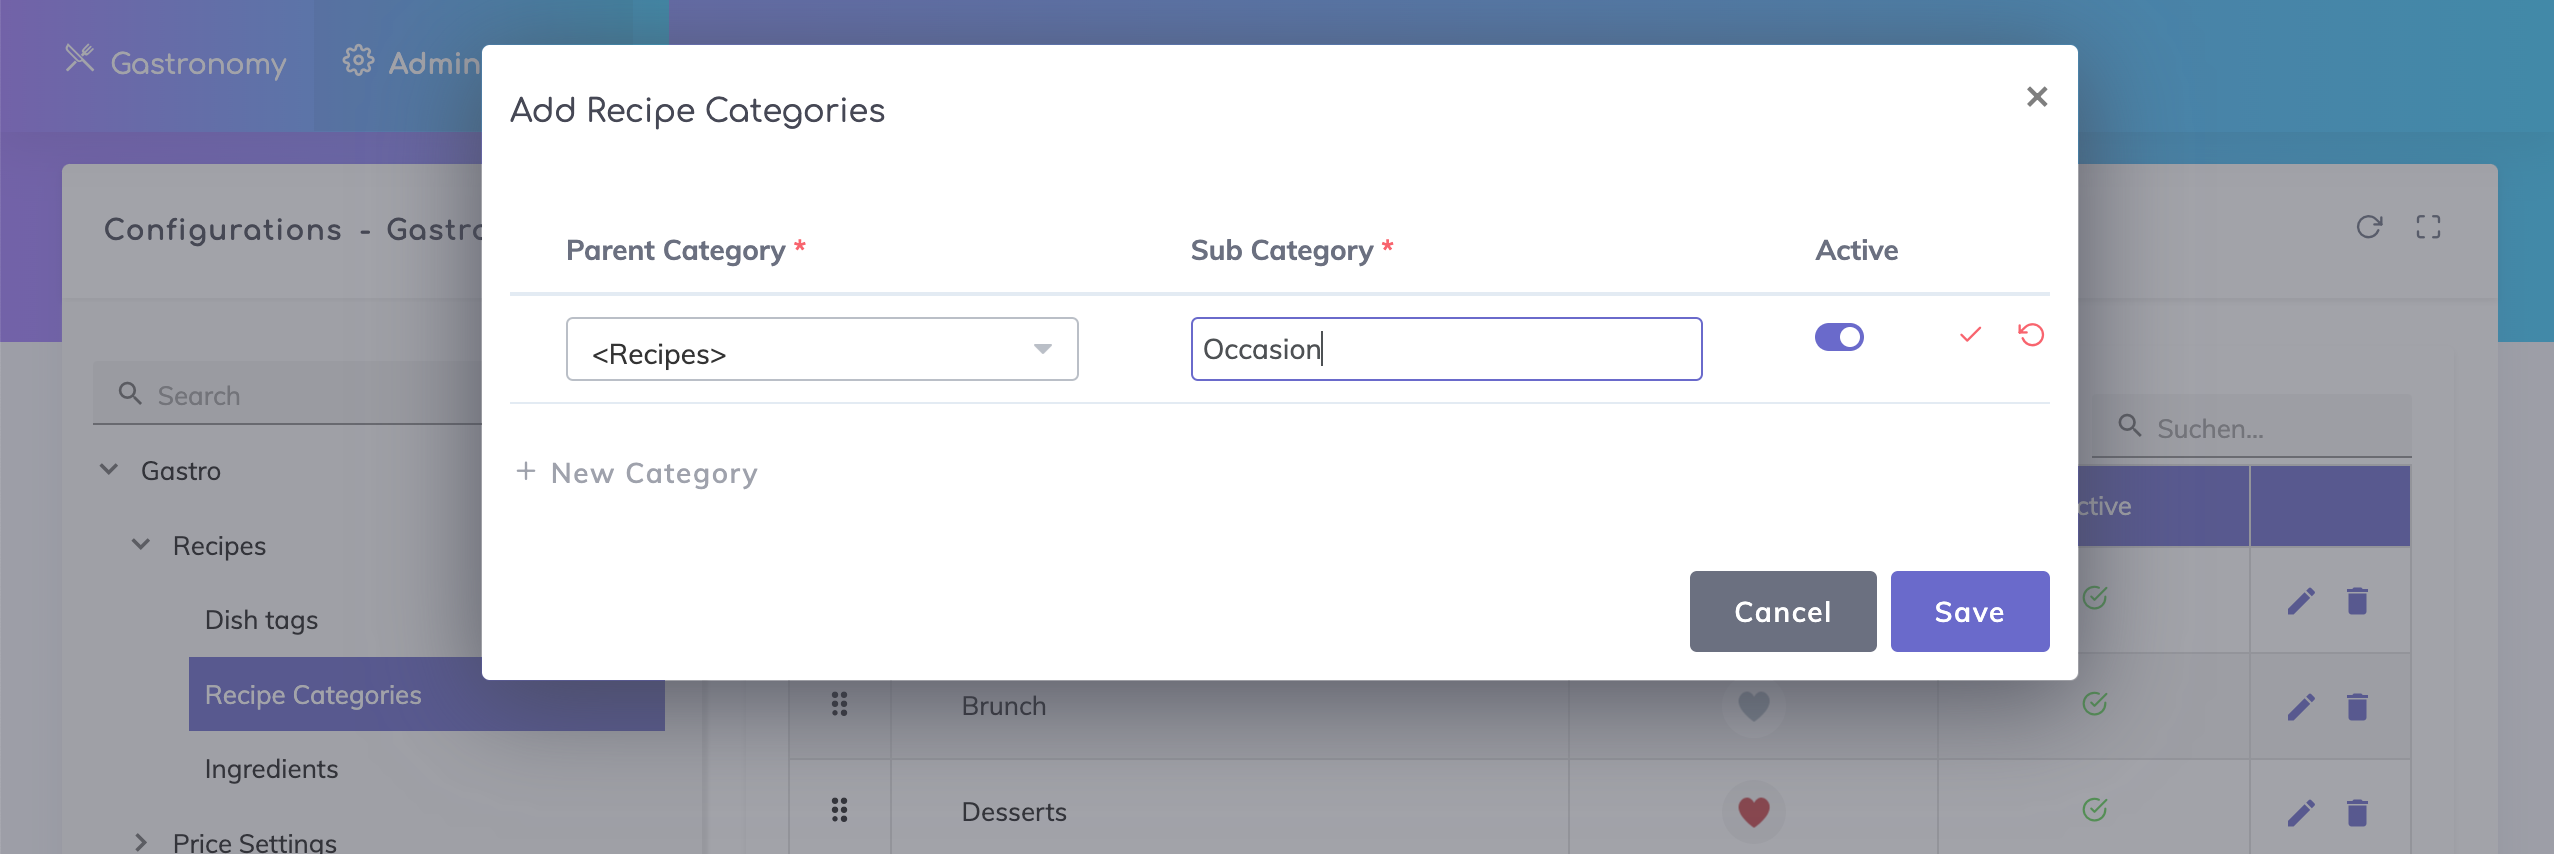Screen dimensions: 2554x854
Task: Click the Cancel button
Action: pos(1782,612)
